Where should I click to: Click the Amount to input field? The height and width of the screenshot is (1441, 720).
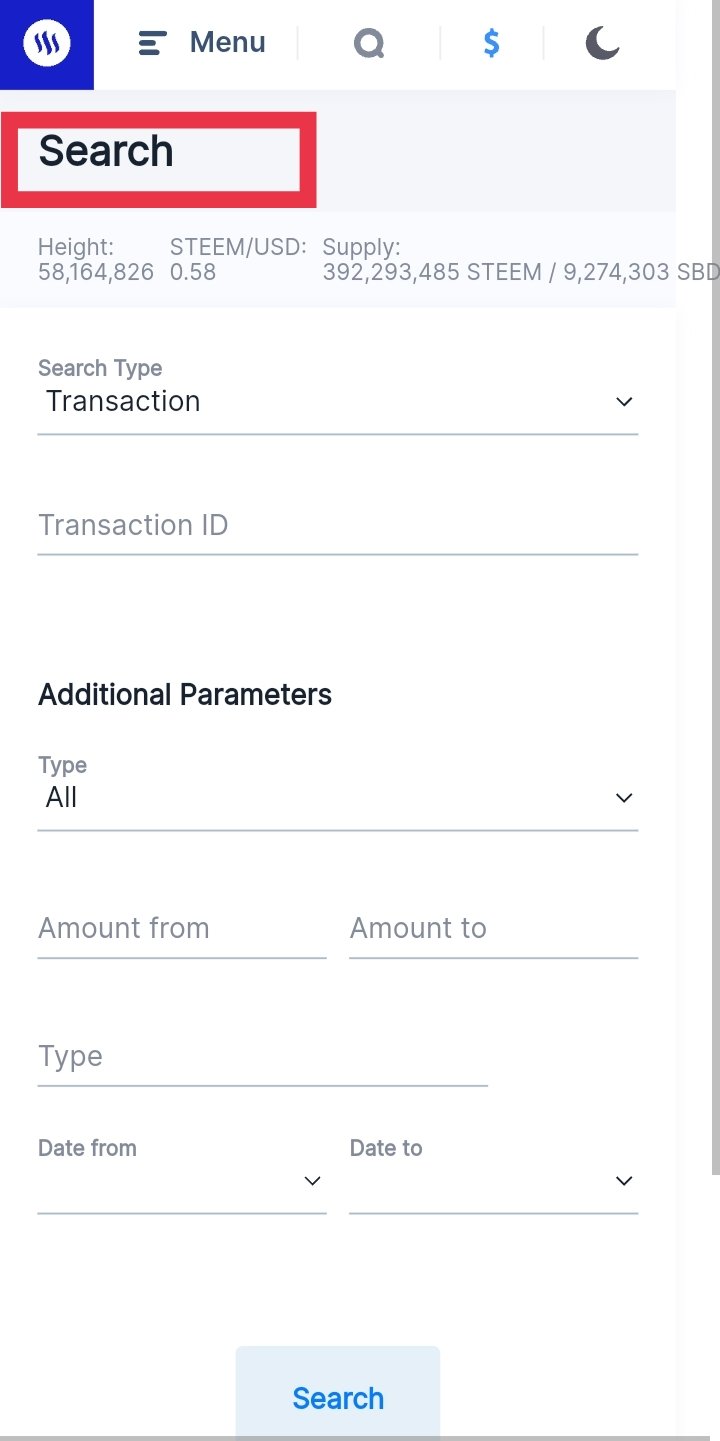click(x=493, y=929)
